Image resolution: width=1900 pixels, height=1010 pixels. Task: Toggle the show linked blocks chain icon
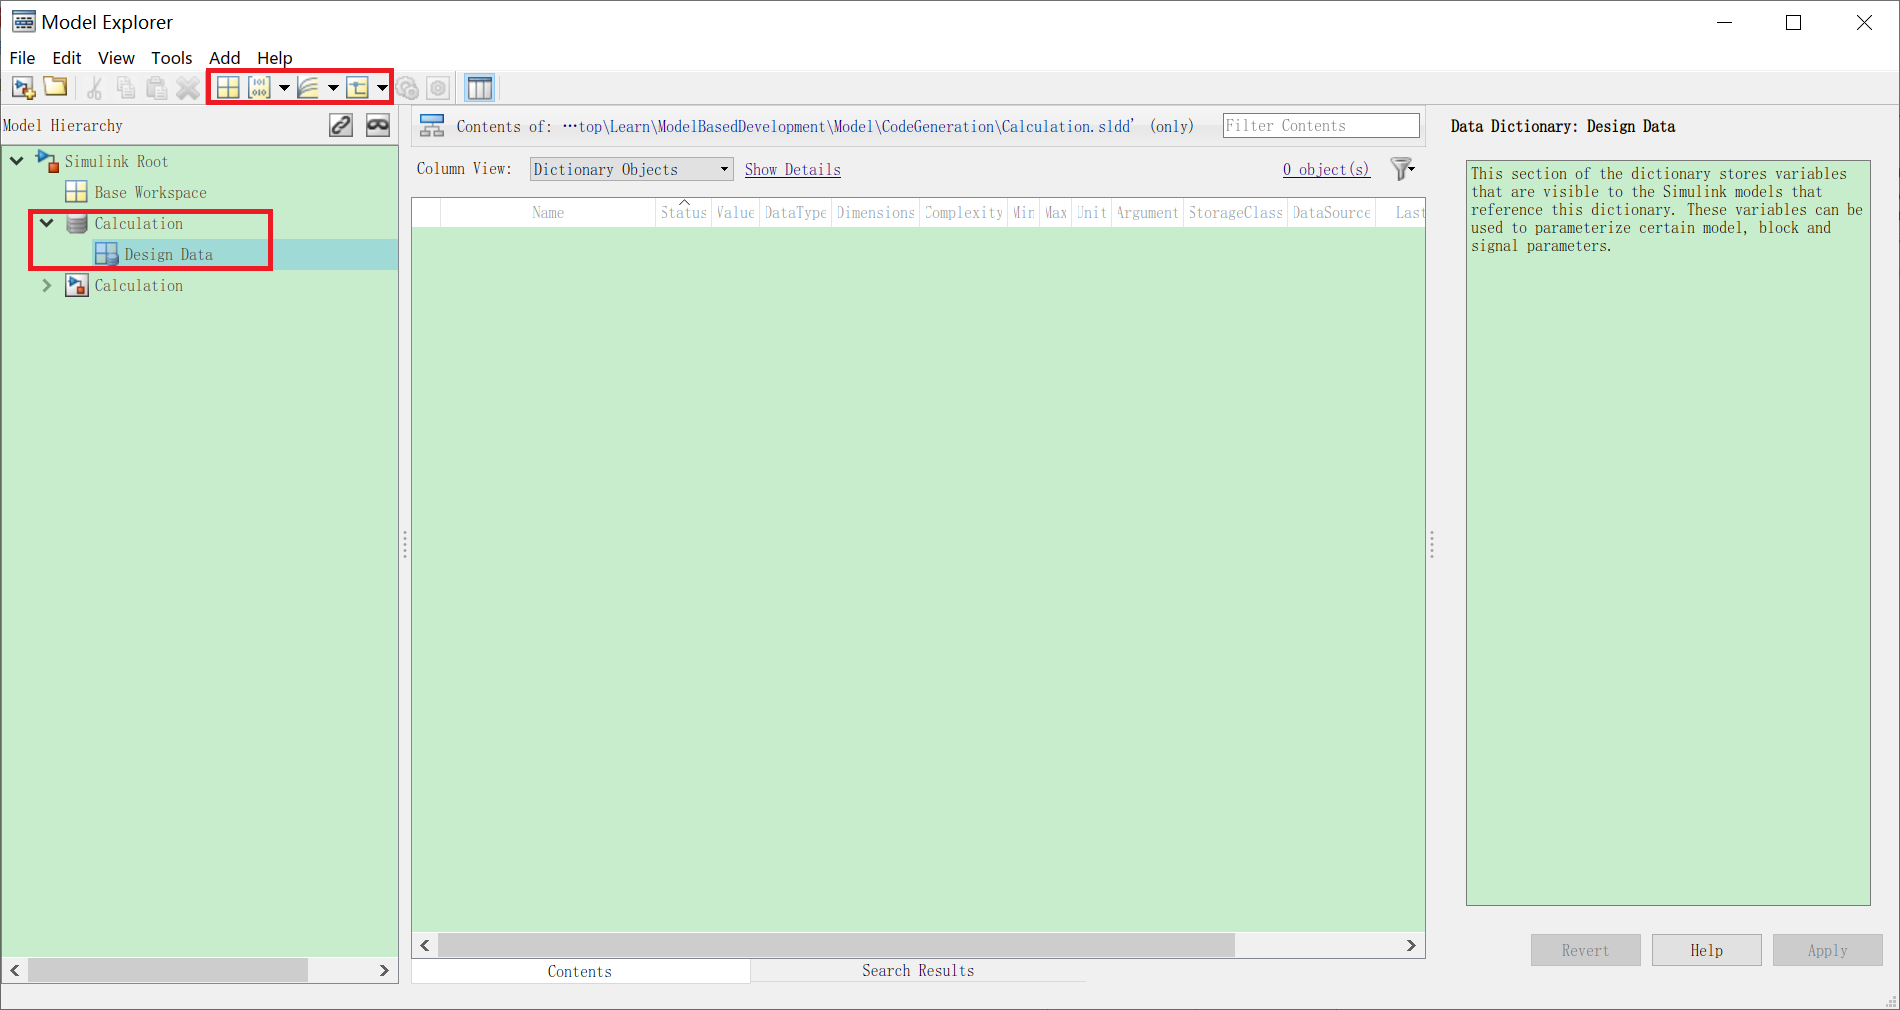pos(341,125)
